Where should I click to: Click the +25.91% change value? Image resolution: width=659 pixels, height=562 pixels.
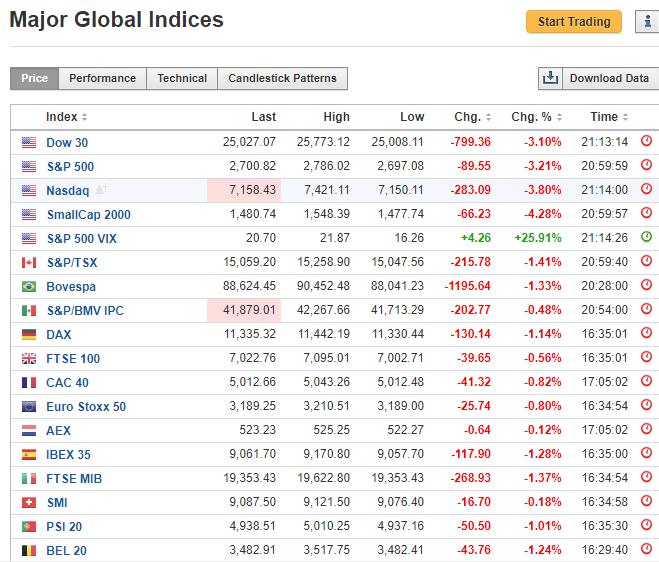538,237
